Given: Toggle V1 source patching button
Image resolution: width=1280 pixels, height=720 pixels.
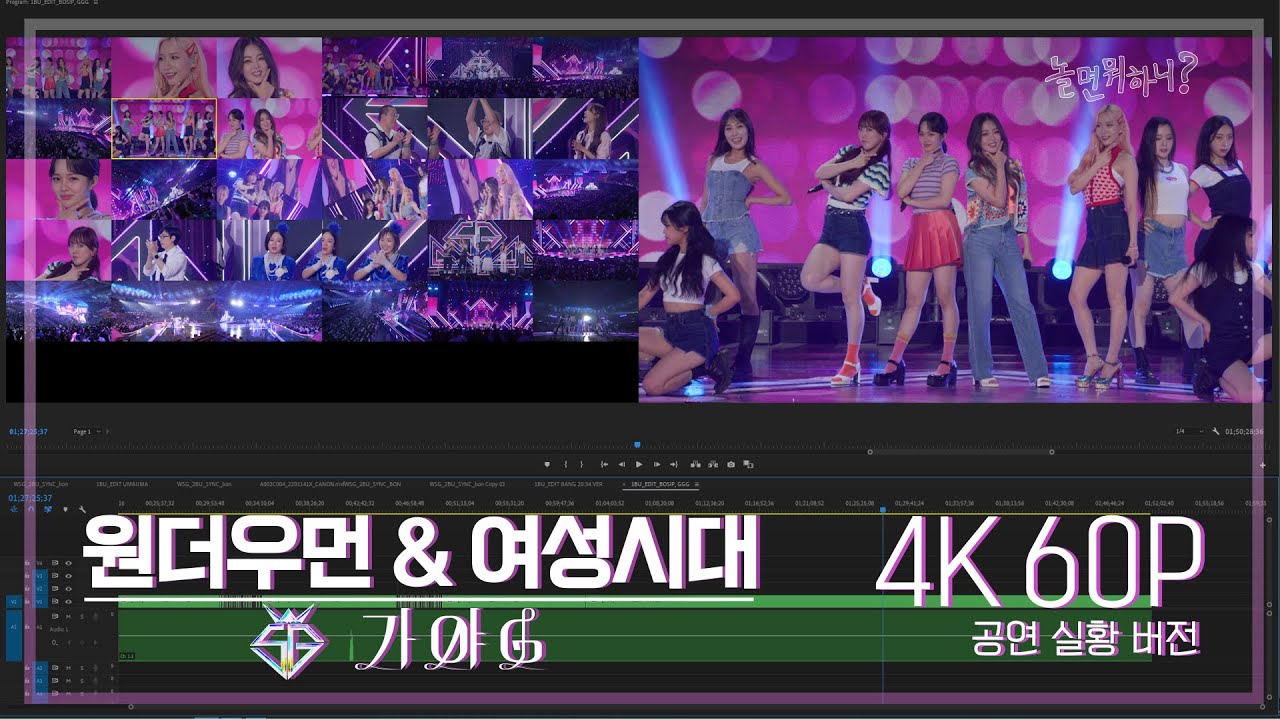Looking at the screenshot, I should (x=14, y=601).
